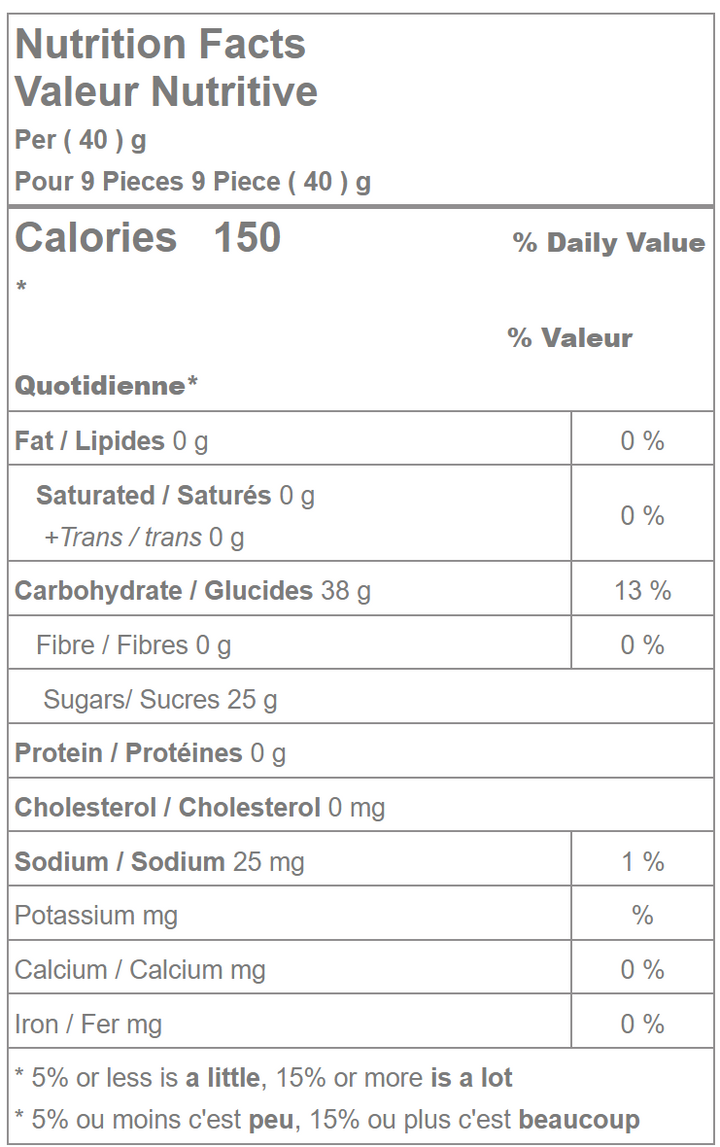Click the Per ( 40 ) g line
The height and width of the screenshot is (1147, 720).
coord(81,140)
